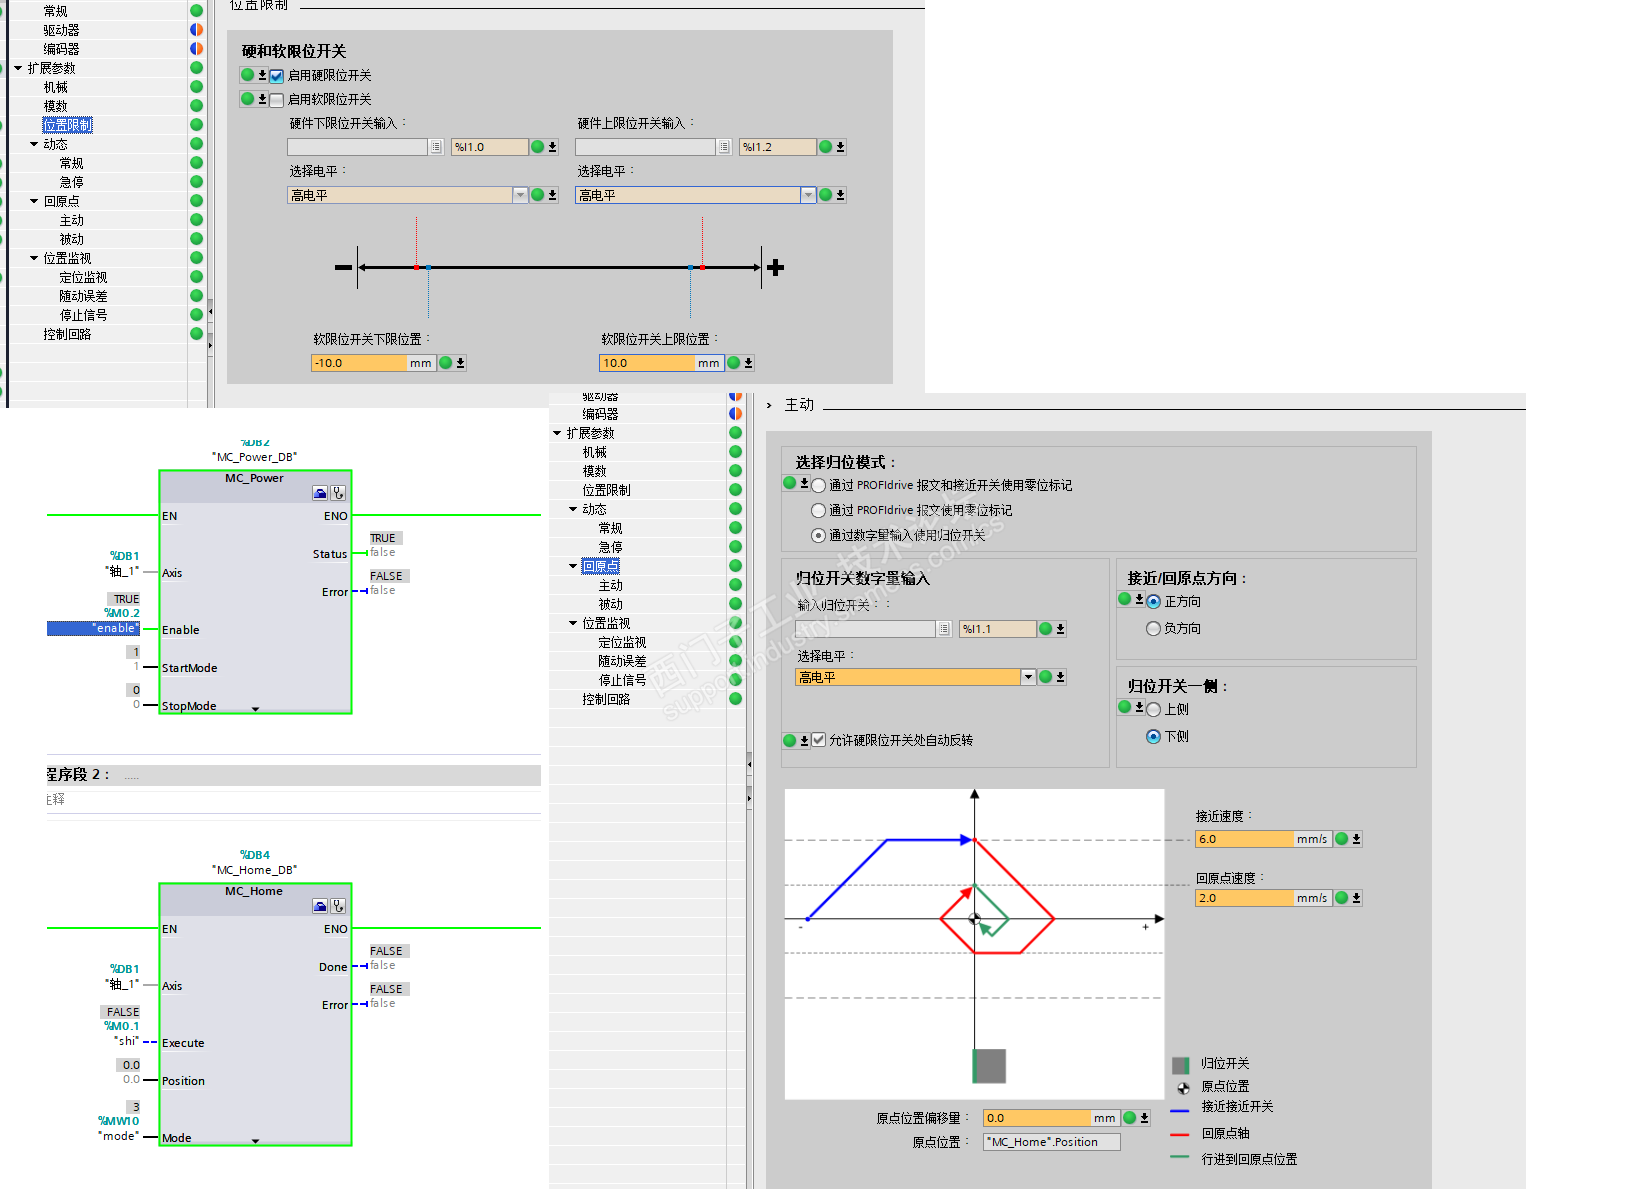Click the apply arrow beside 原点位置偏移量 0.0 mm
This screenshot has height=1203, width=1647.
(1144, 1118)
